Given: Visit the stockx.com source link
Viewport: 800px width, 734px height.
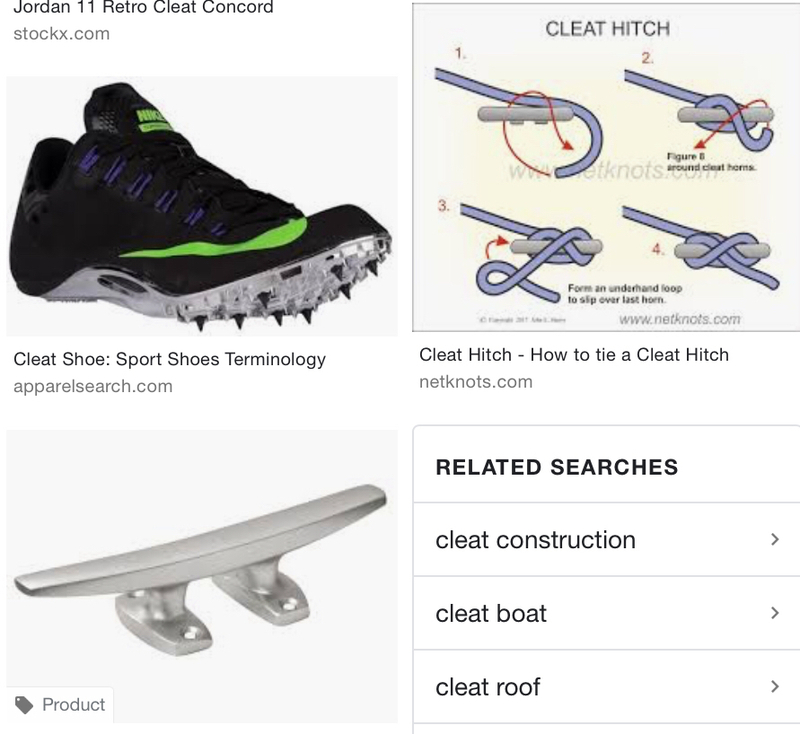Looking at the screenshot, I should click(61, 34).
